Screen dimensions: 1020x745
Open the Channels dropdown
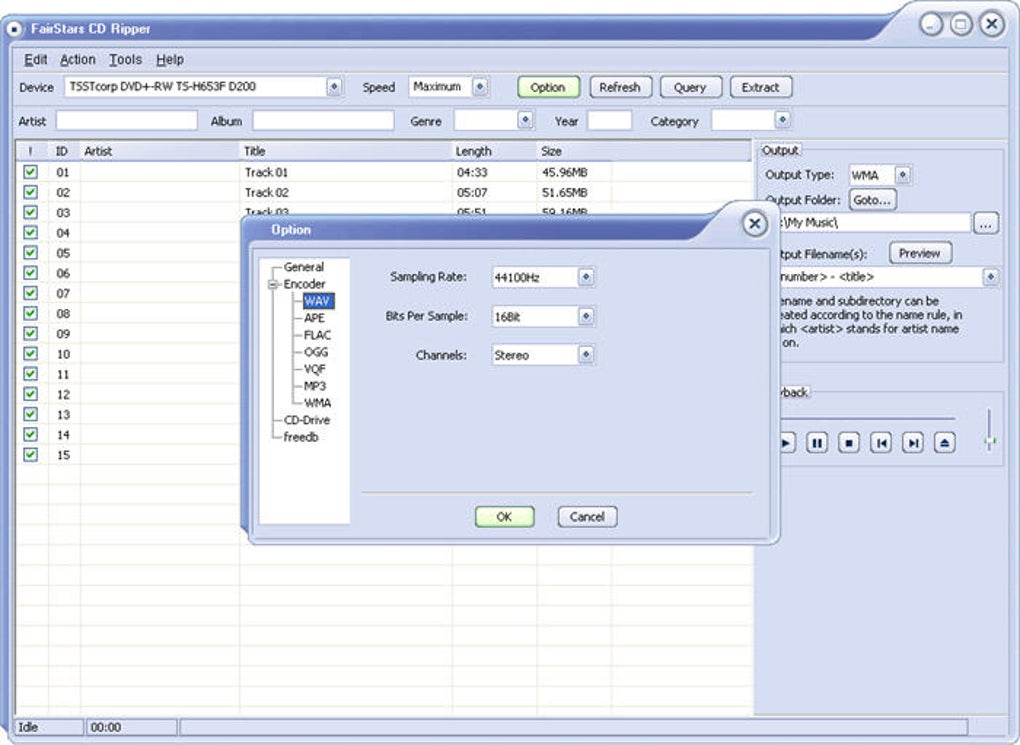point(586,355)
